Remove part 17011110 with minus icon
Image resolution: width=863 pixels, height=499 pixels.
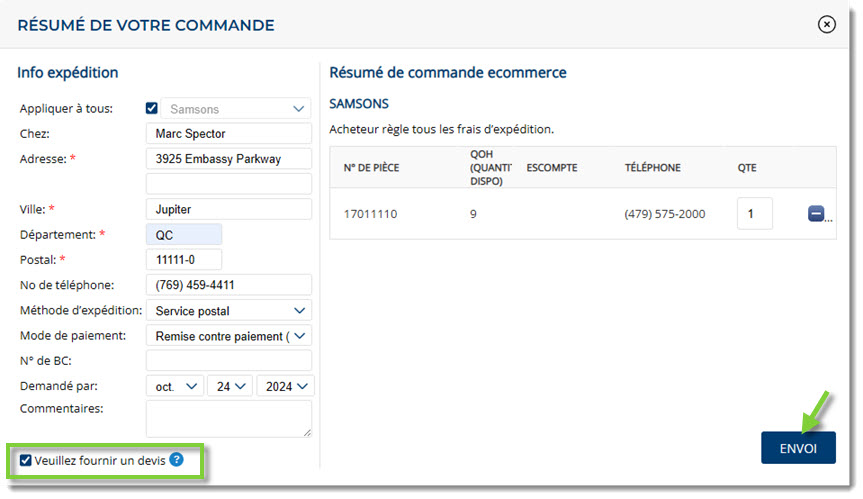click(816, 213)
